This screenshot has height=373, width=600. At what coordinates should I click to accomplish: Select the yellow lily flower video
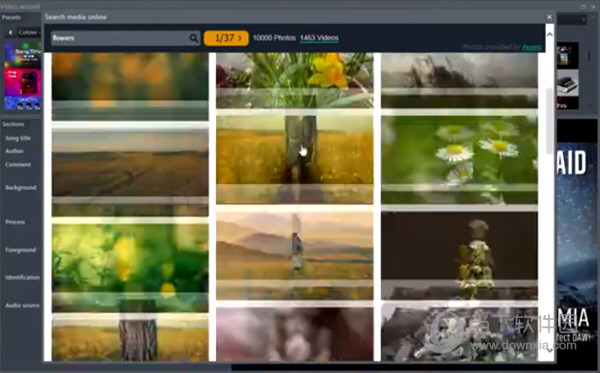pyautogui.click(x=294, y=80)
